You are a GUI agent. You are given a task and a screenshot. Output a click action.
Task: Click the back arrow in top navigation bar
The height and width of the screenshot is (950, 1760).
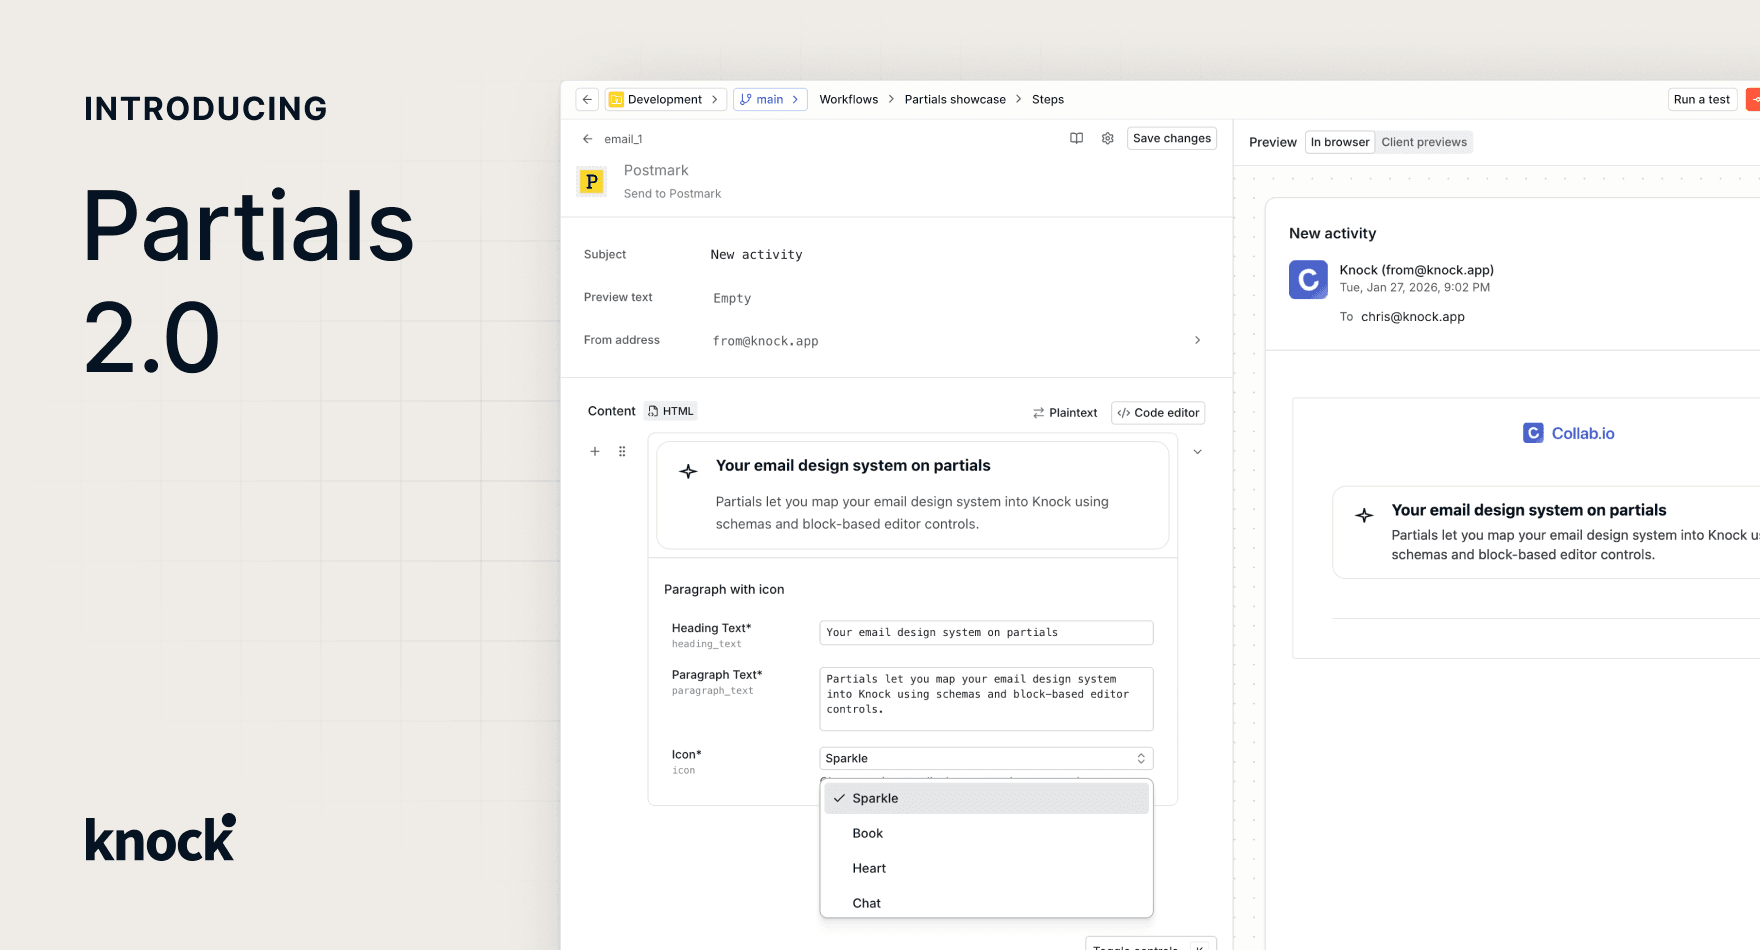click(587, 99)
